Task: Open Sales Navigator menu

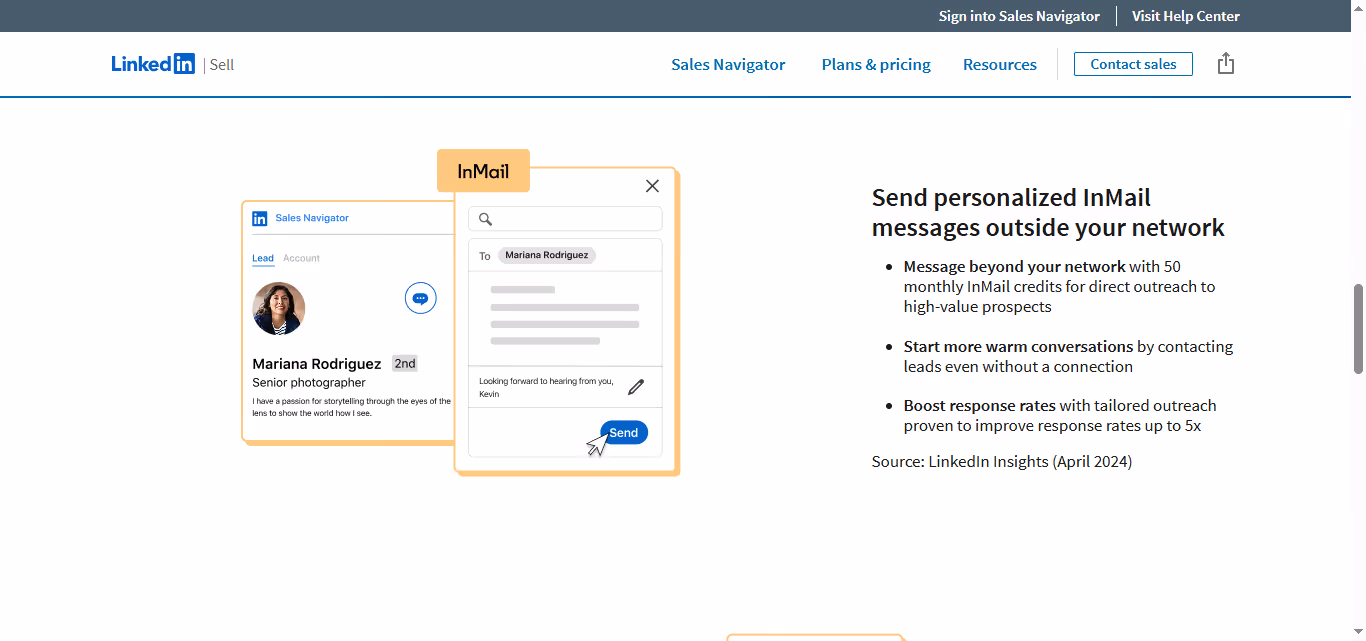Action: tap(728, 64)
